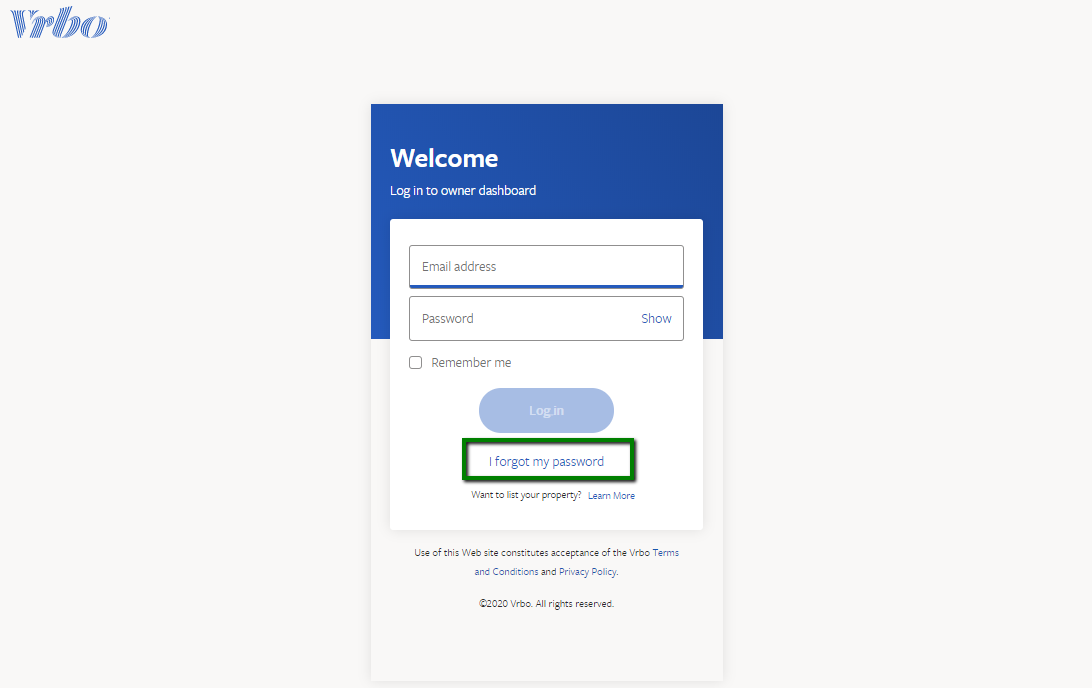1092x688 pixels.
Task: Click 'All rights reserved' footer text
Action: pyautogui.click(x=575, y=604)
